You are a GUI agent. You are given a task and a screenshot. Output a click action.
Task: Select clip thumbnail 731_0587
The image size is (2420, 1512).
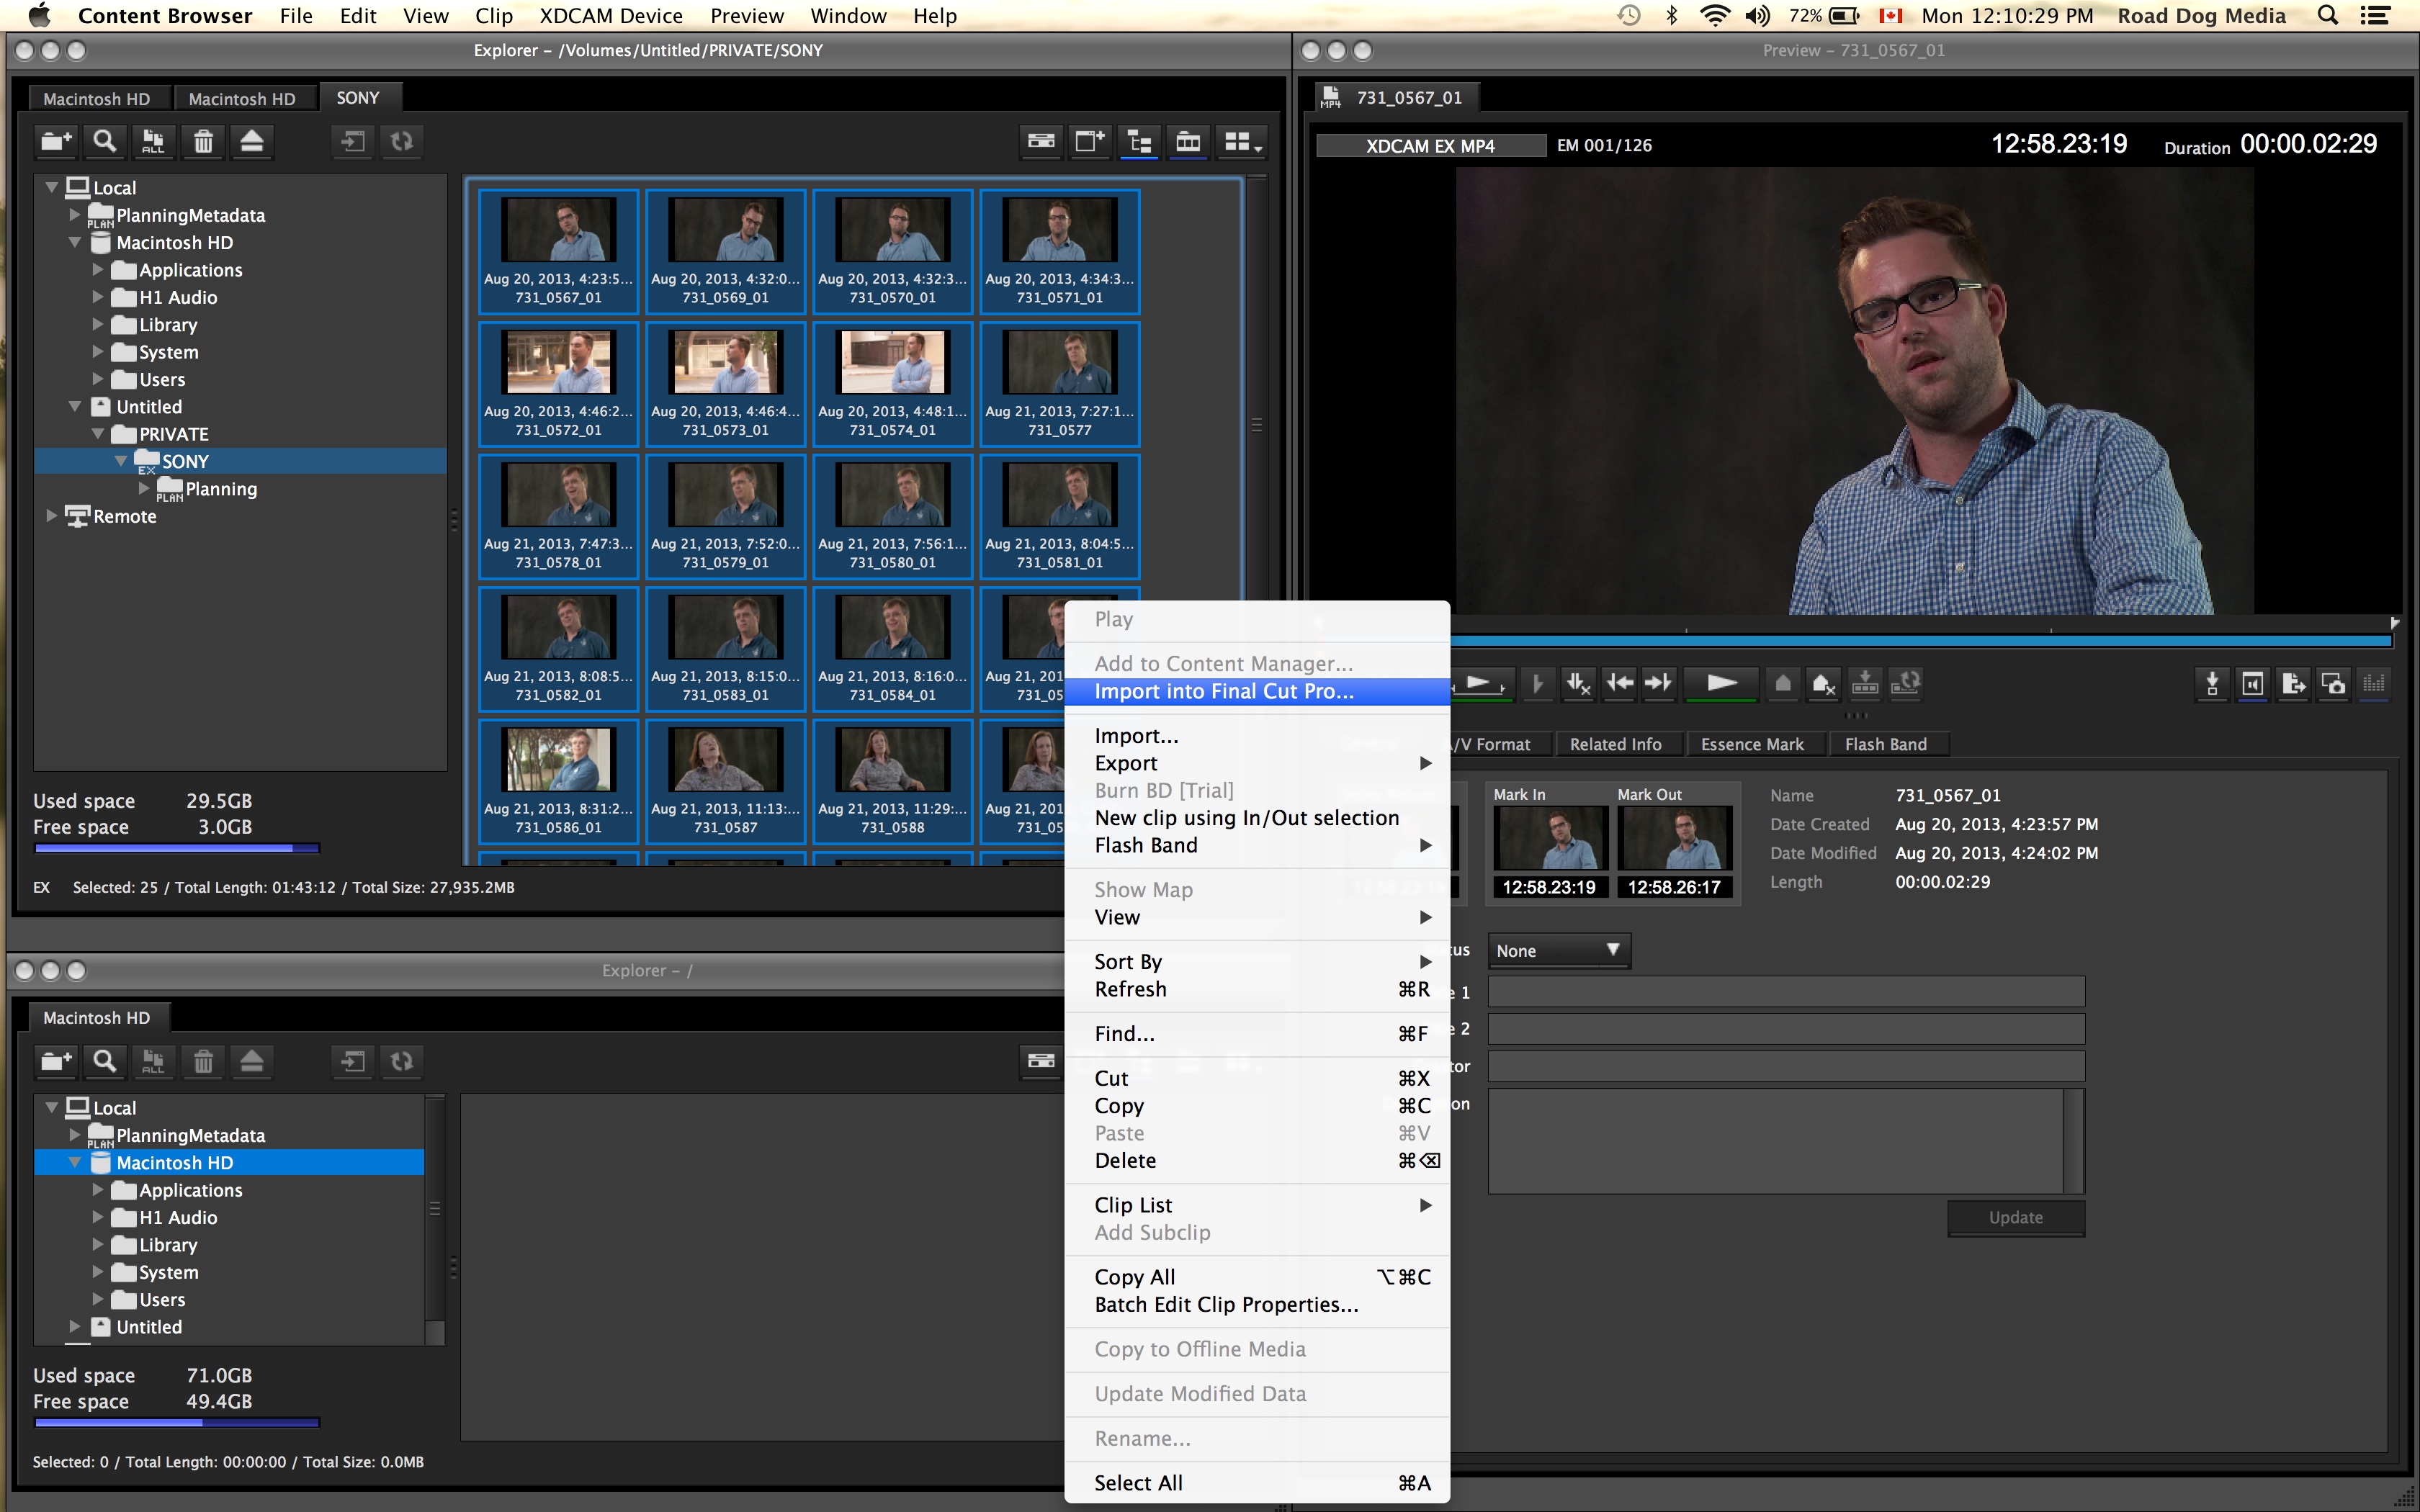[x=725, y=781]
